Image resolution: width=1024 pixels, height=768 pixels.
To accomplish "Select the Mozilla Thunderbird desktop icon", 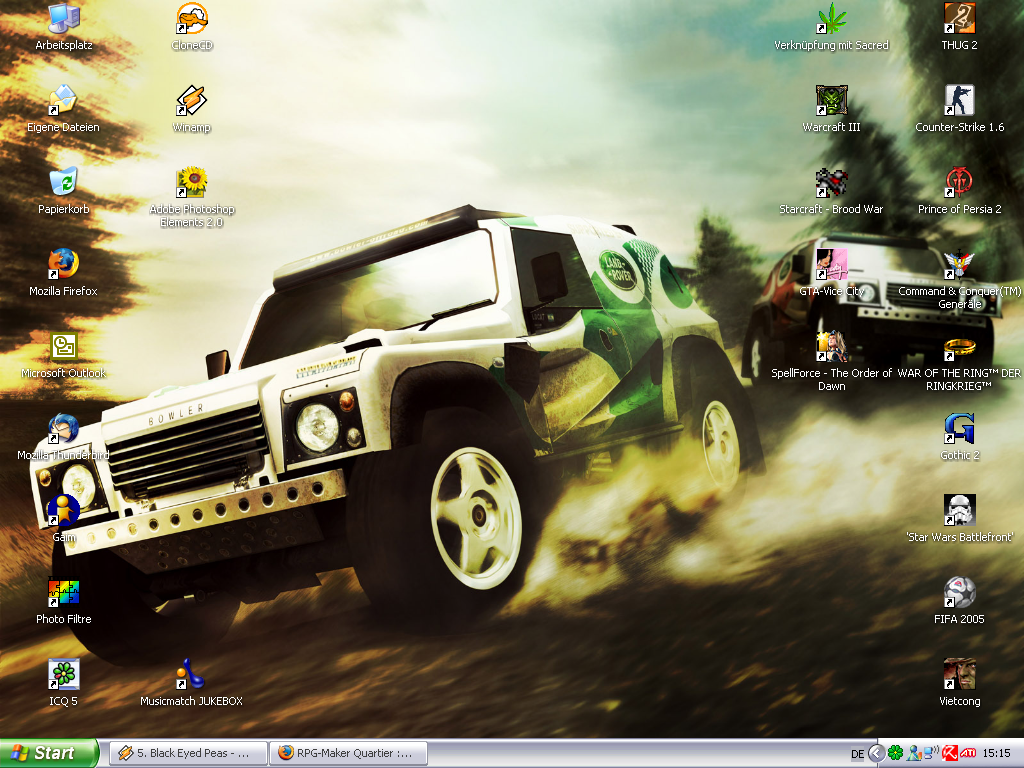I will [x=63, y=429].
